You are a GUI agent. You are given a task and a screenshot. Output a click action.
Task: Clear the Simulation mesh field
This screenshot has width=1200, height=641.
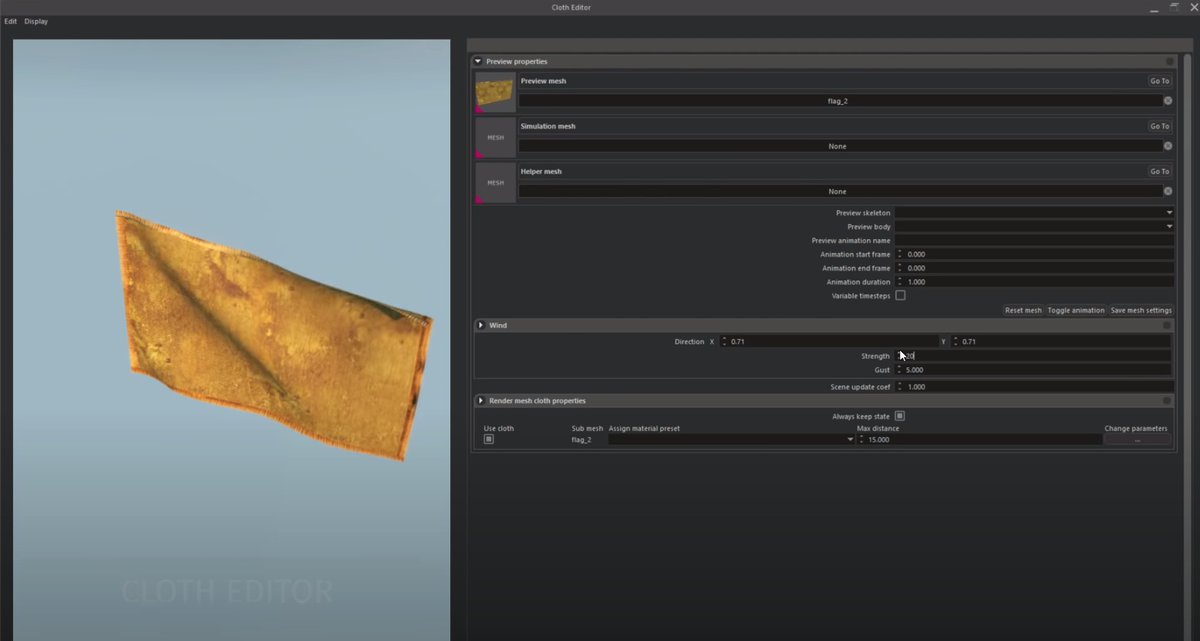(x=1168, y=146)
